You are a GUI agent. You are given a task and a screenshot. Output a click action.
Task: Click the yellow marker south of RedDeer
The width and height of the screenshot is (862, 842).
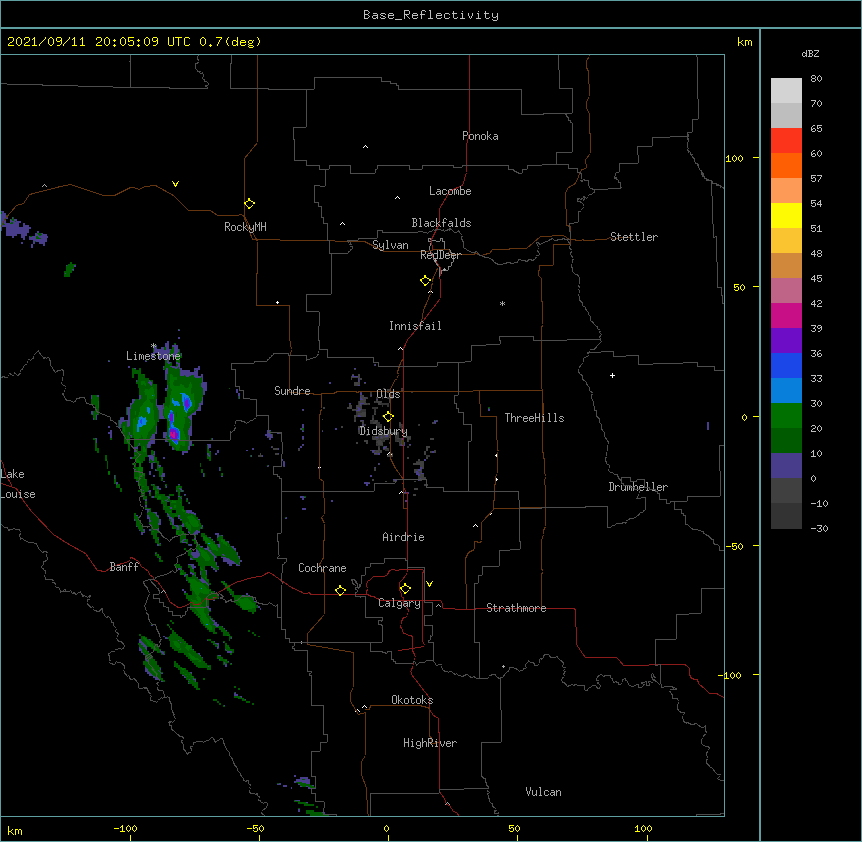(x=425, y=281)
